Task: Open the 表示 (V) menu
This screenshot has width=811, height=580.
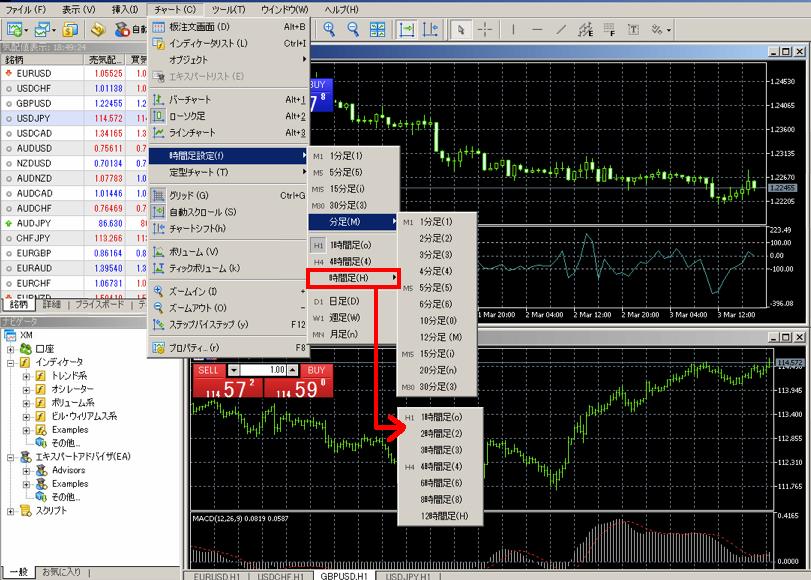Action: 79,9
